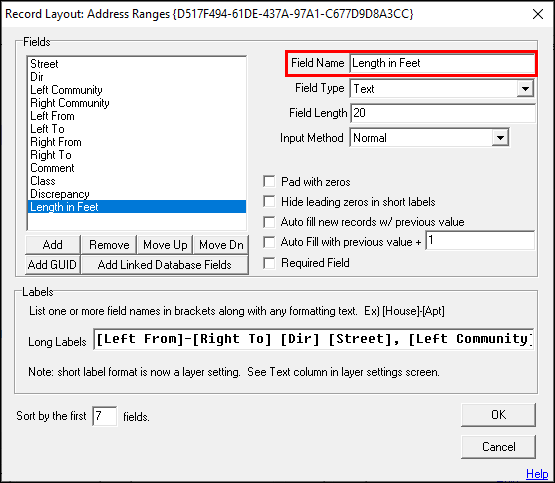The height and width of the screenshot is (483, 555).
Task: Select Left From field row
Action: click(137, 116)
